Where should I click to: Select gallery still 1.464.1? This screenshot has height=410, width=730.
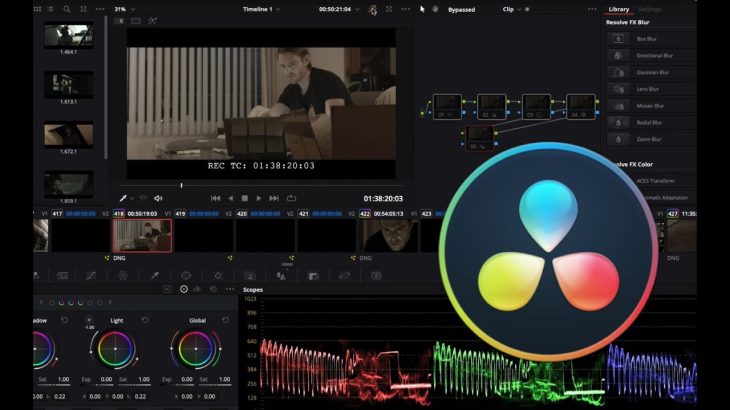(x=68, y=35)
